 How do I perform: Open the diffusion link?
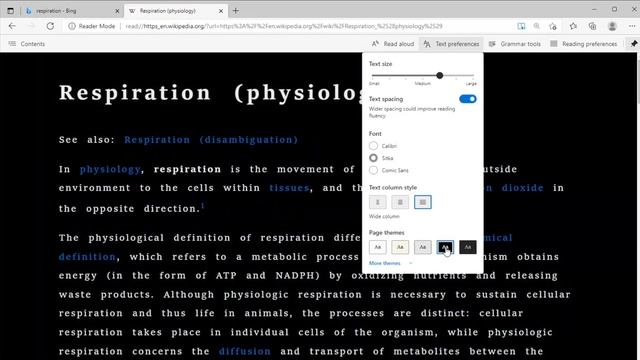click(244, 351)
